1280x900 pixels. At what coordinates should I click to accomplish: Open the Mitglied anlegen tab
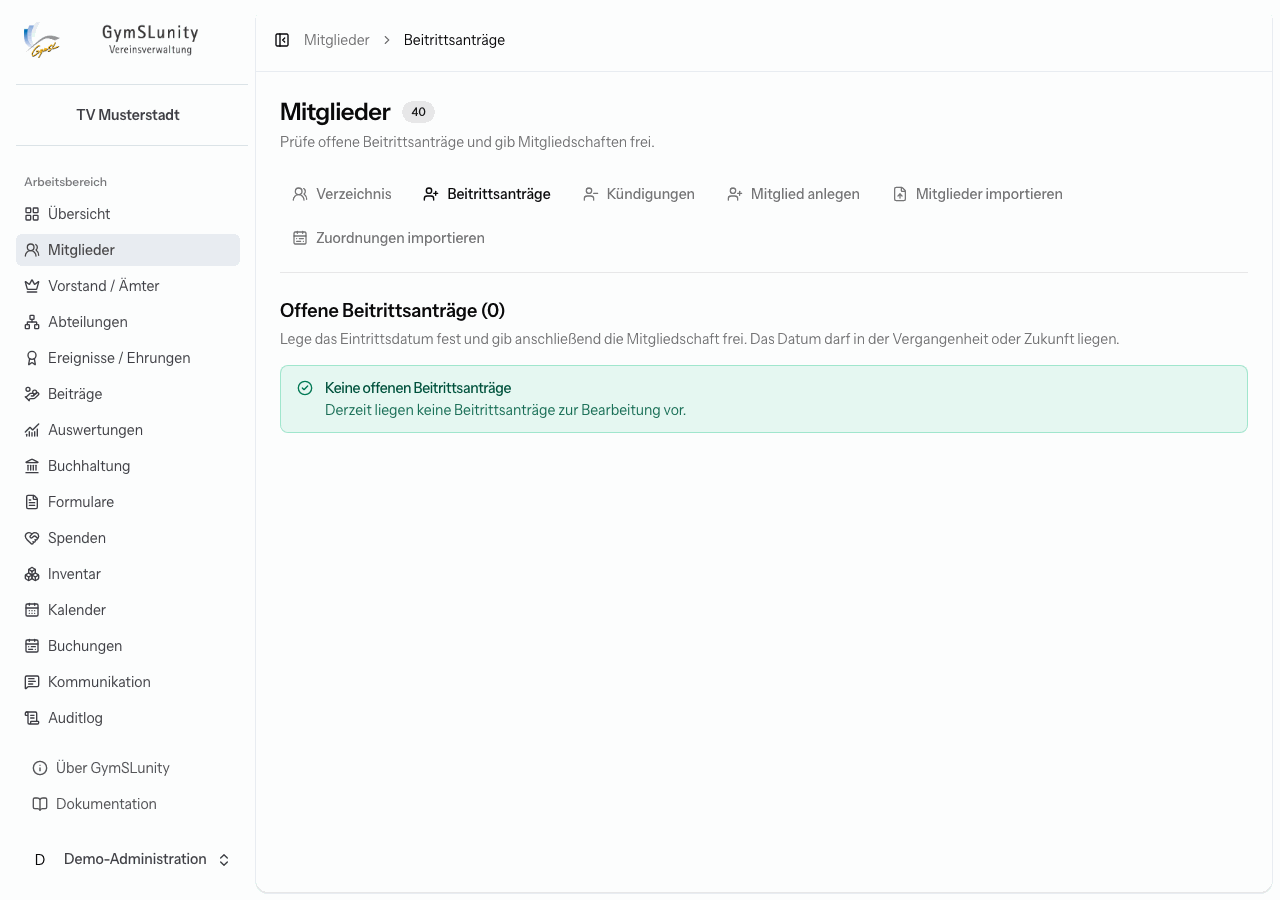[x=793, y=194]
